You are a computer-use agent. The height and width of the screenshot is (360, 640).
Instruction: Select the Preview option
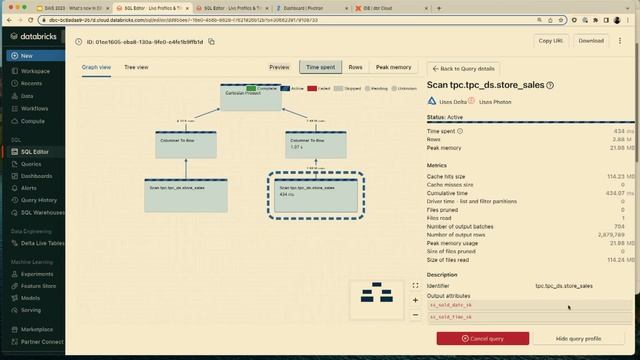pos(279,67)
